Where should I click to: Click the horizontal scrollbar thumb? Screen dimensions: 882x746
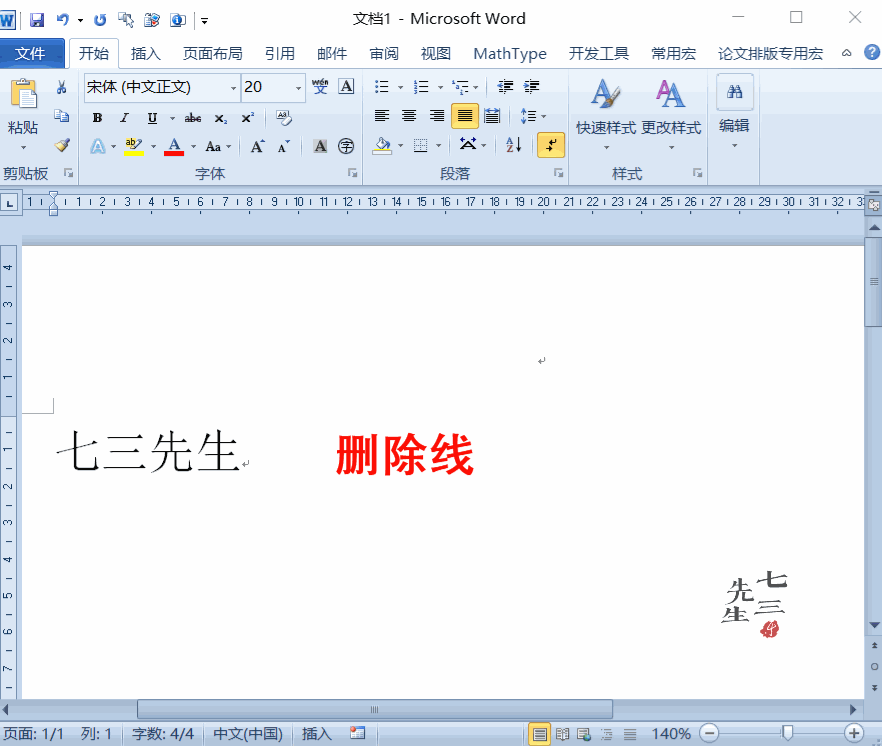[375, 709]
